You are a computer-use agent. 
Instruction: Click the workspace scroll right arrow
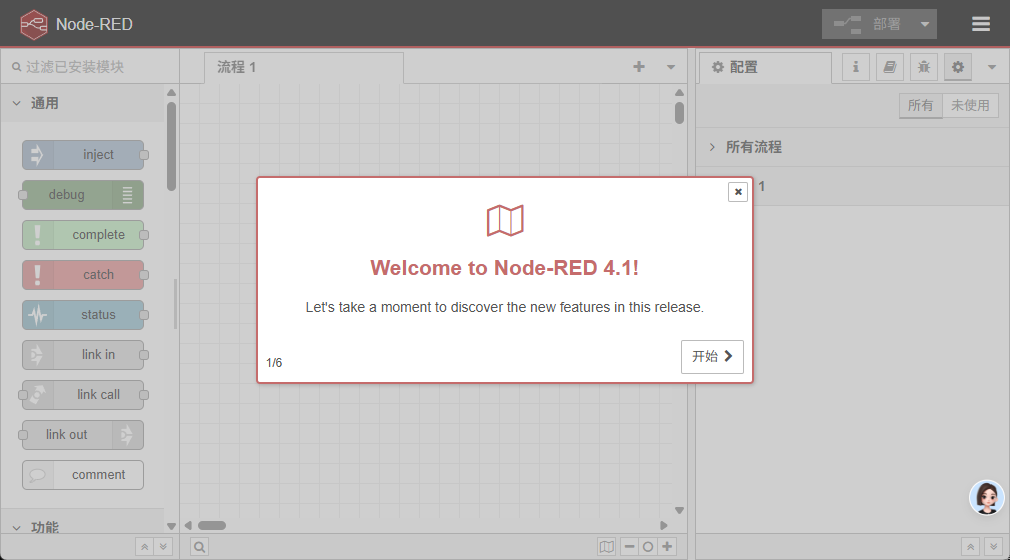[x=663, y=525]
